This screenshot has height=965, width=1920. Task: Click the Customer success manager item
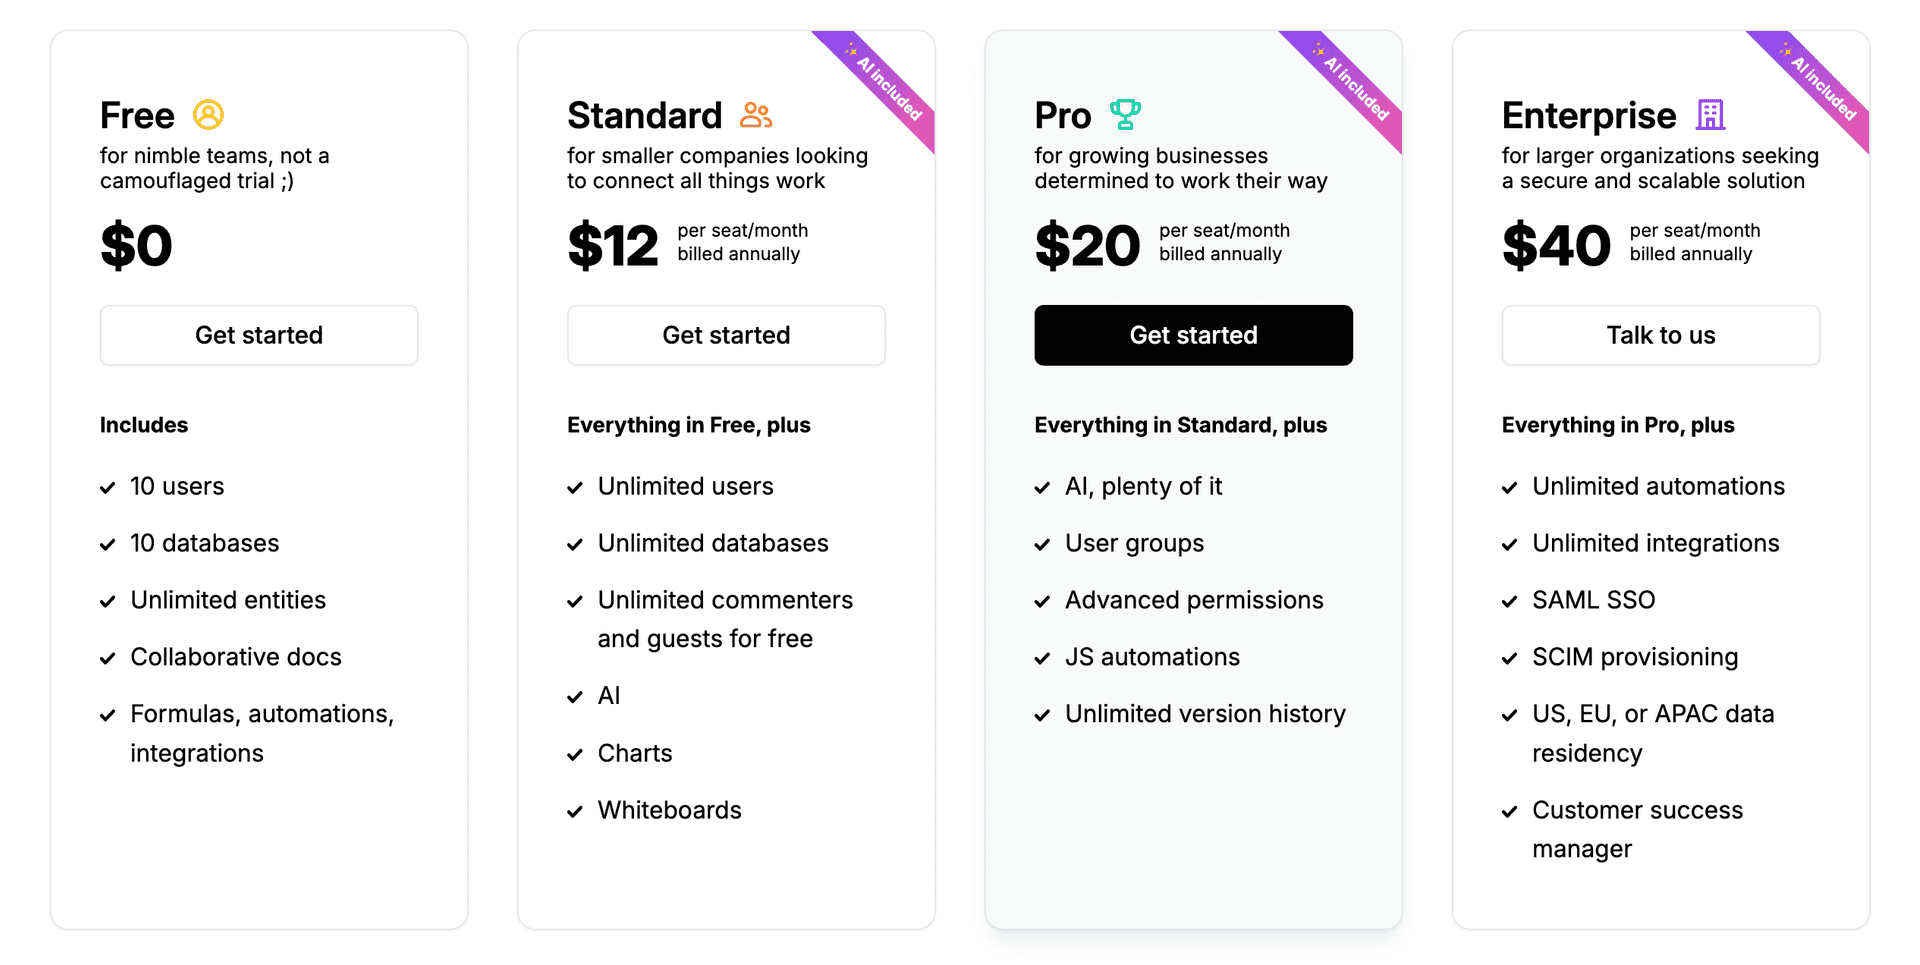click(x=1637, y=829)
